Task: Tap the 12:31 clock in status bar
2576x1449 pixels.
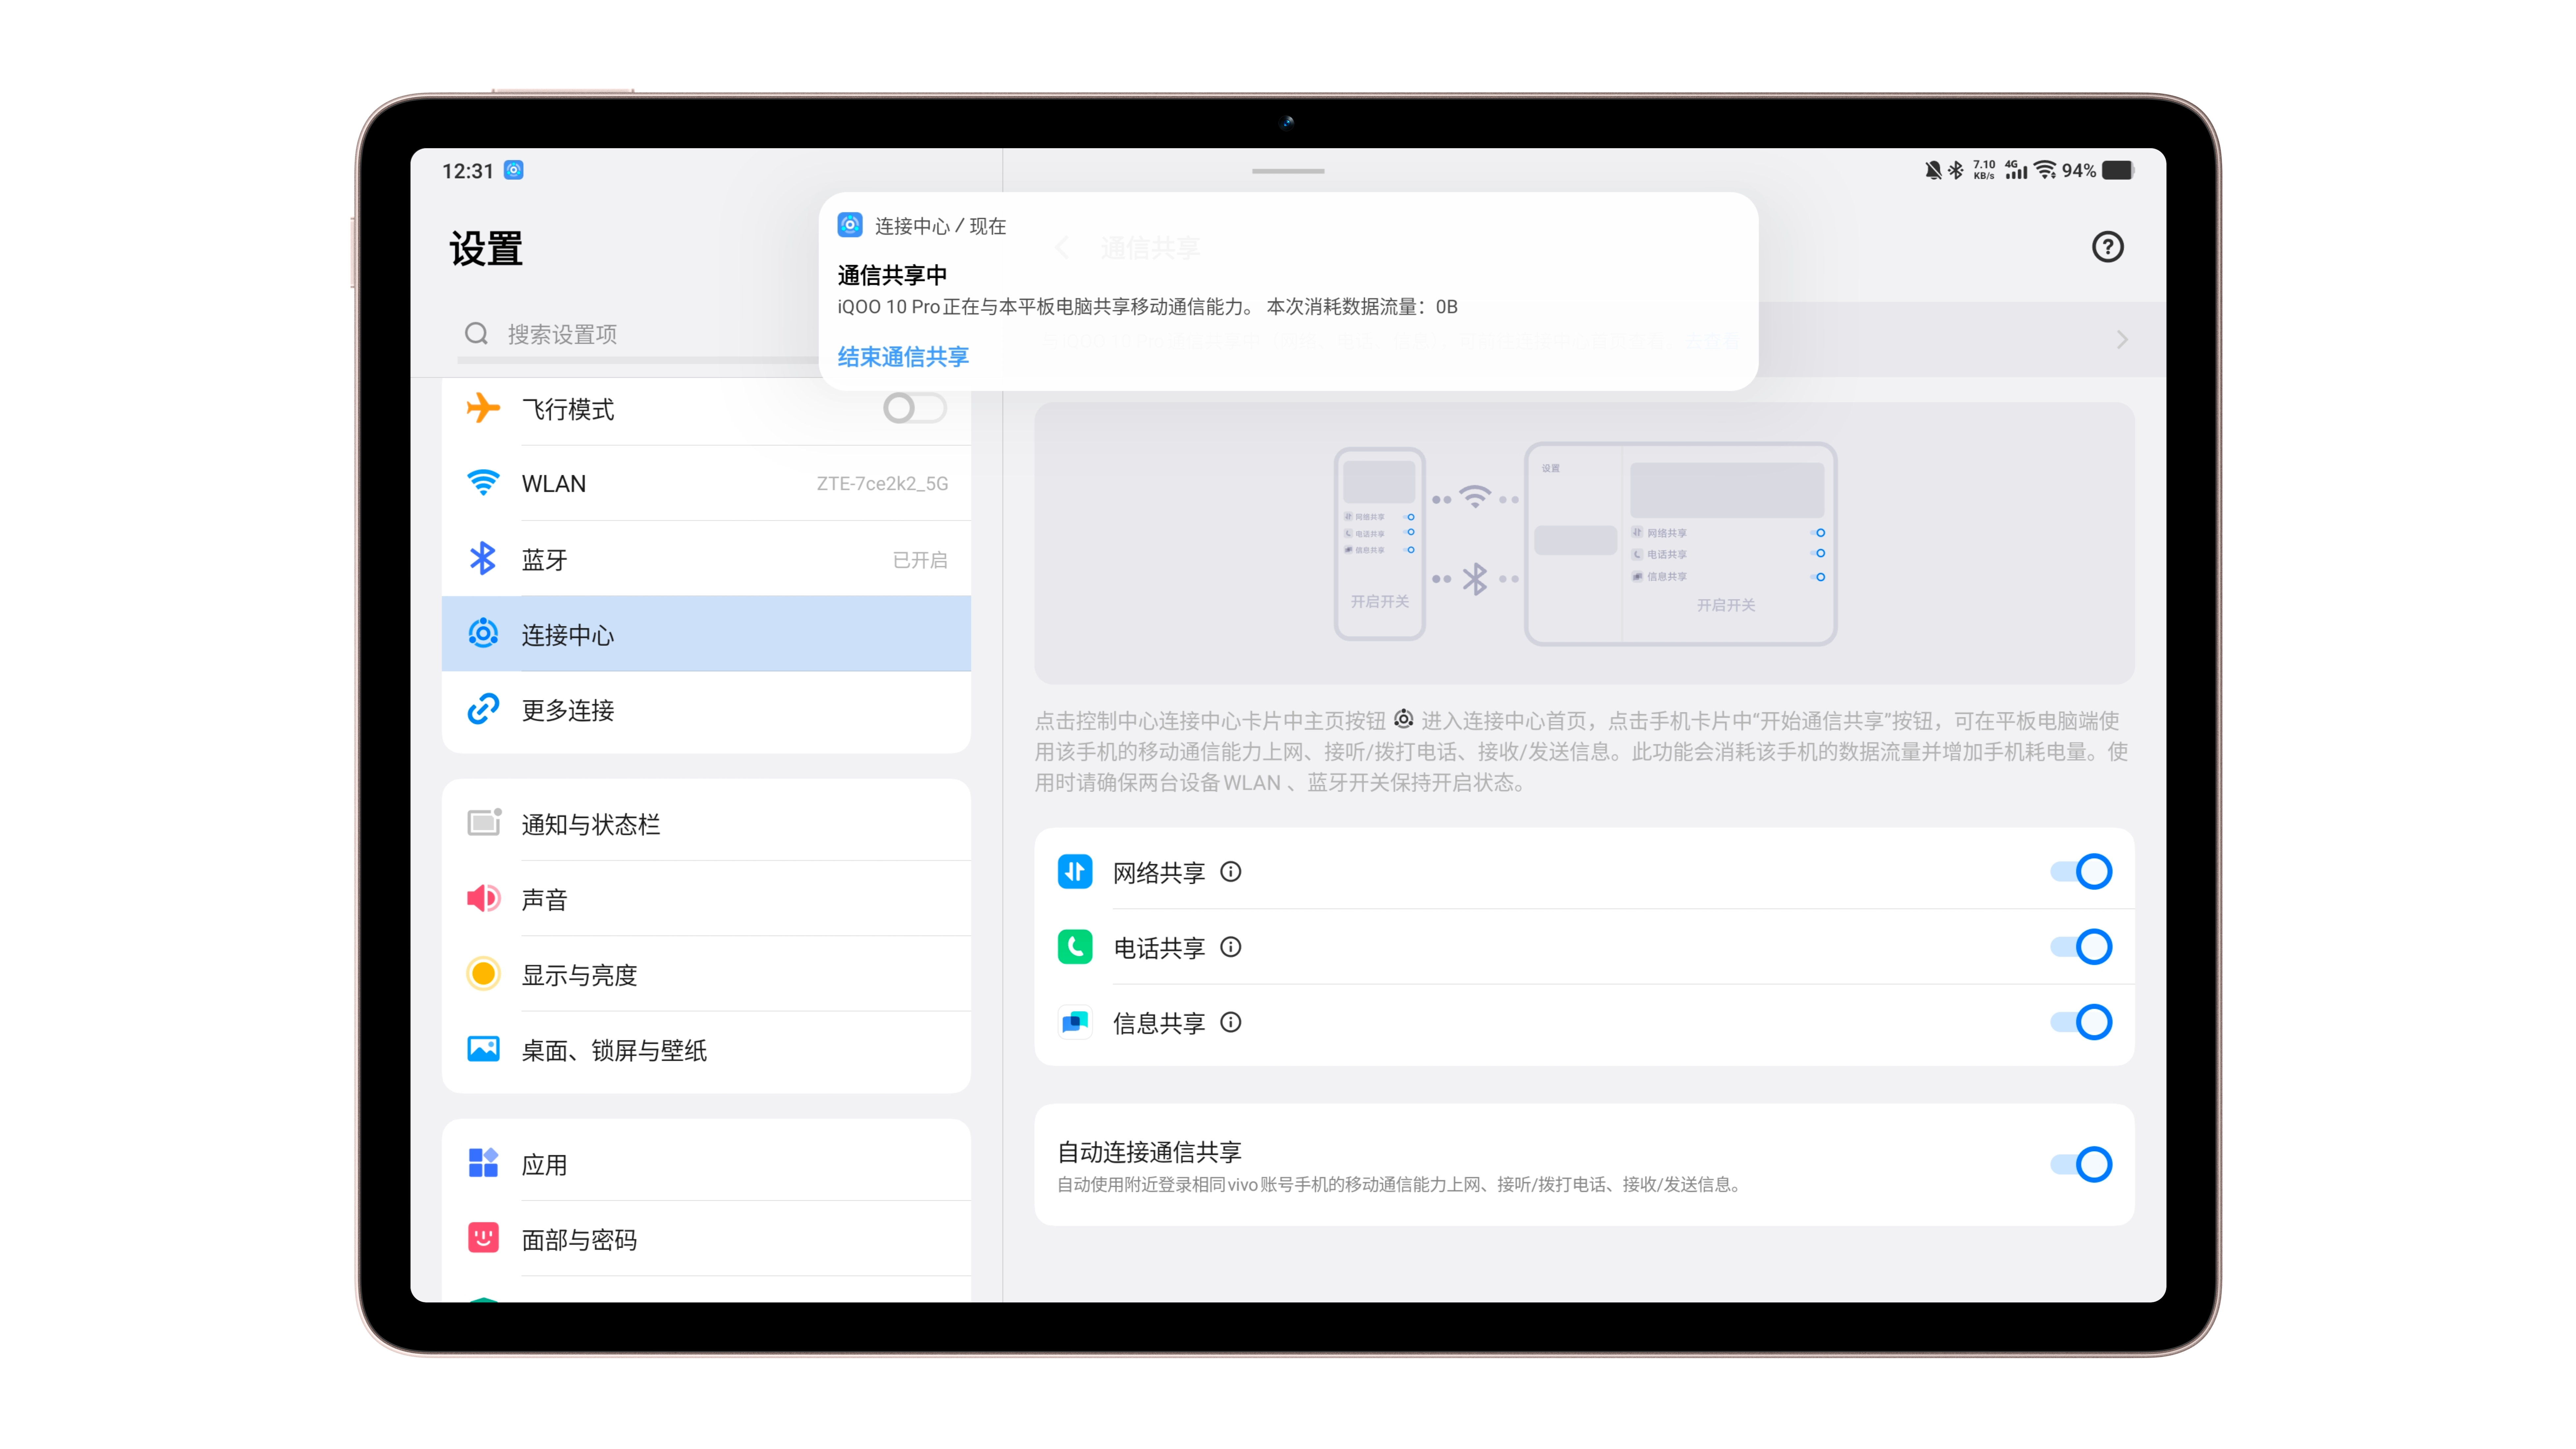Action: point(468,171)
